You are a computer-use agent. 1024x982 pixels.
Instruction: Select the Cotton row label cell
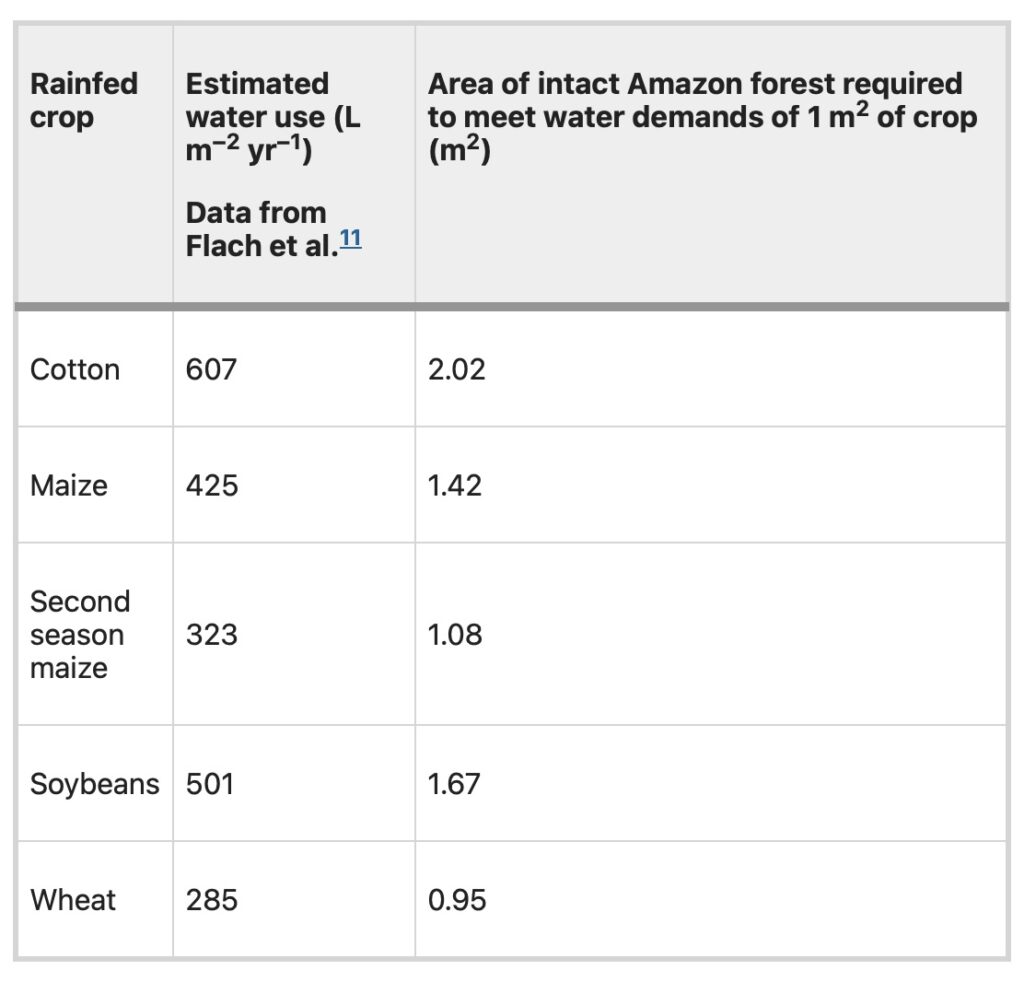click(75, 370)
